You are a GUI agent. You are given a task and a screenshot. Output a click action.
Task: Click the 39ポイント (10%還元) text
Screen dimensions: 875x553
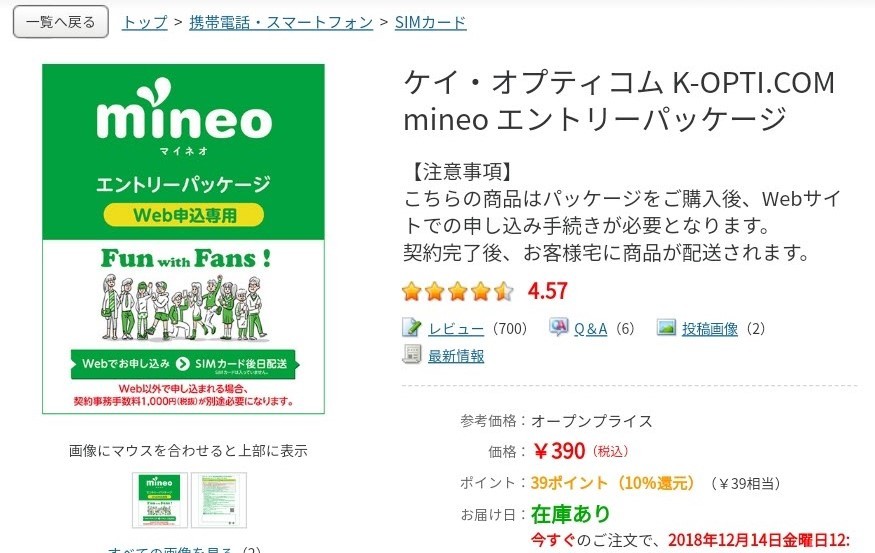pos(612,483)
